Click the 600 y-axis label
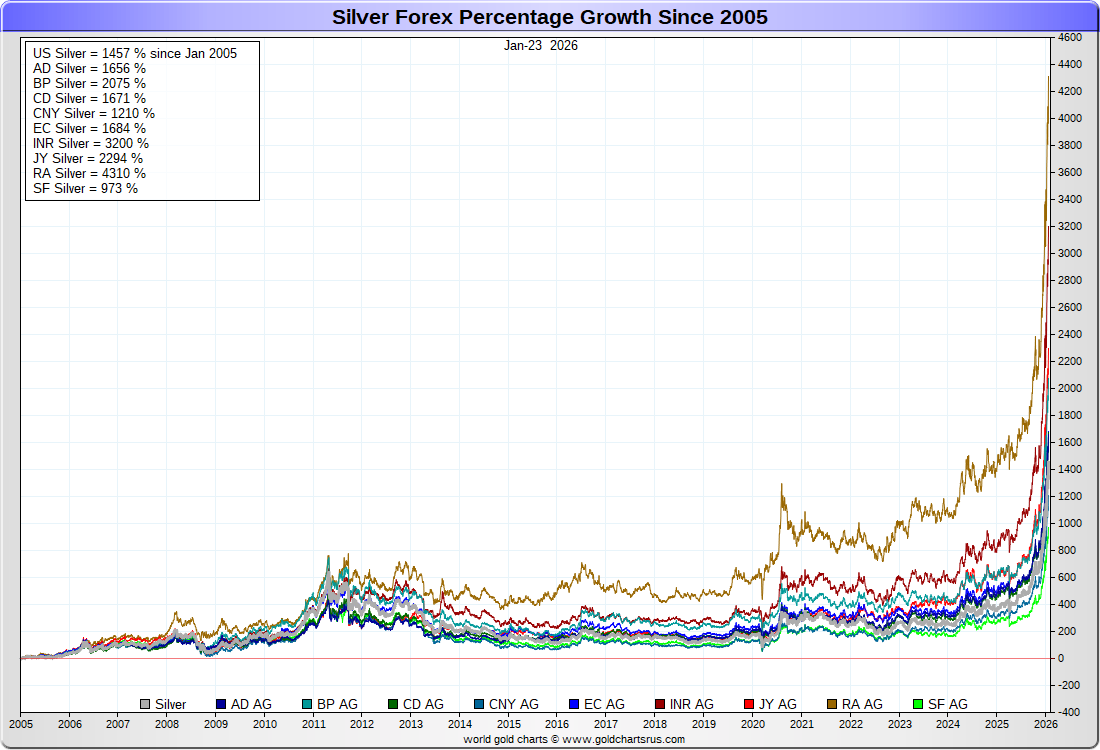This screenshot has height=750, width=1100. coord(1067,577)
